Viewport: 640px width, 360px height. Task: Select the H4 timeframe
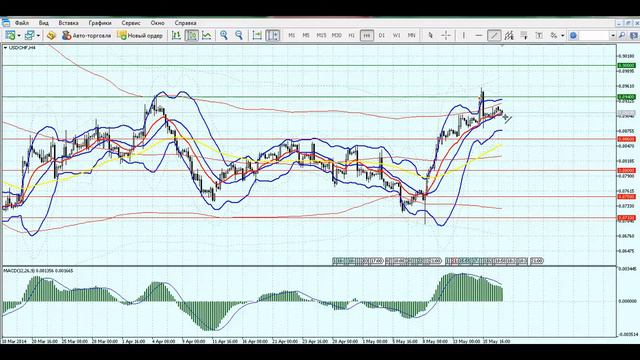coord(367,36)
